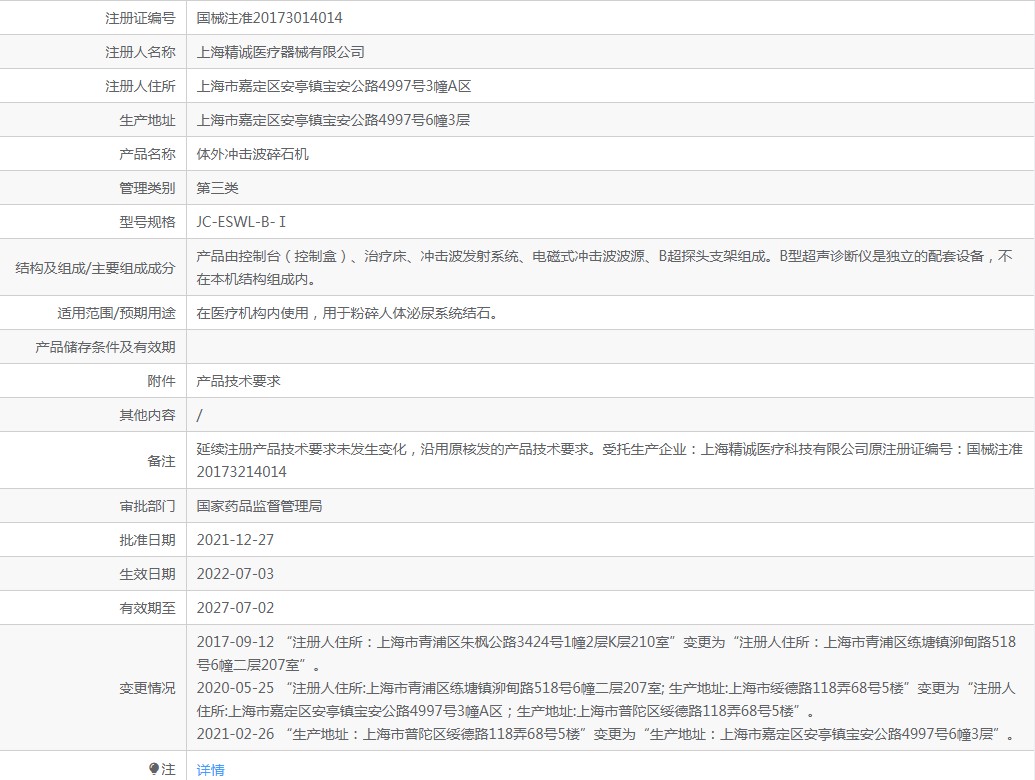Click the 备注 row label
The image size is (1035, 780).
click(x=162, y=461)
